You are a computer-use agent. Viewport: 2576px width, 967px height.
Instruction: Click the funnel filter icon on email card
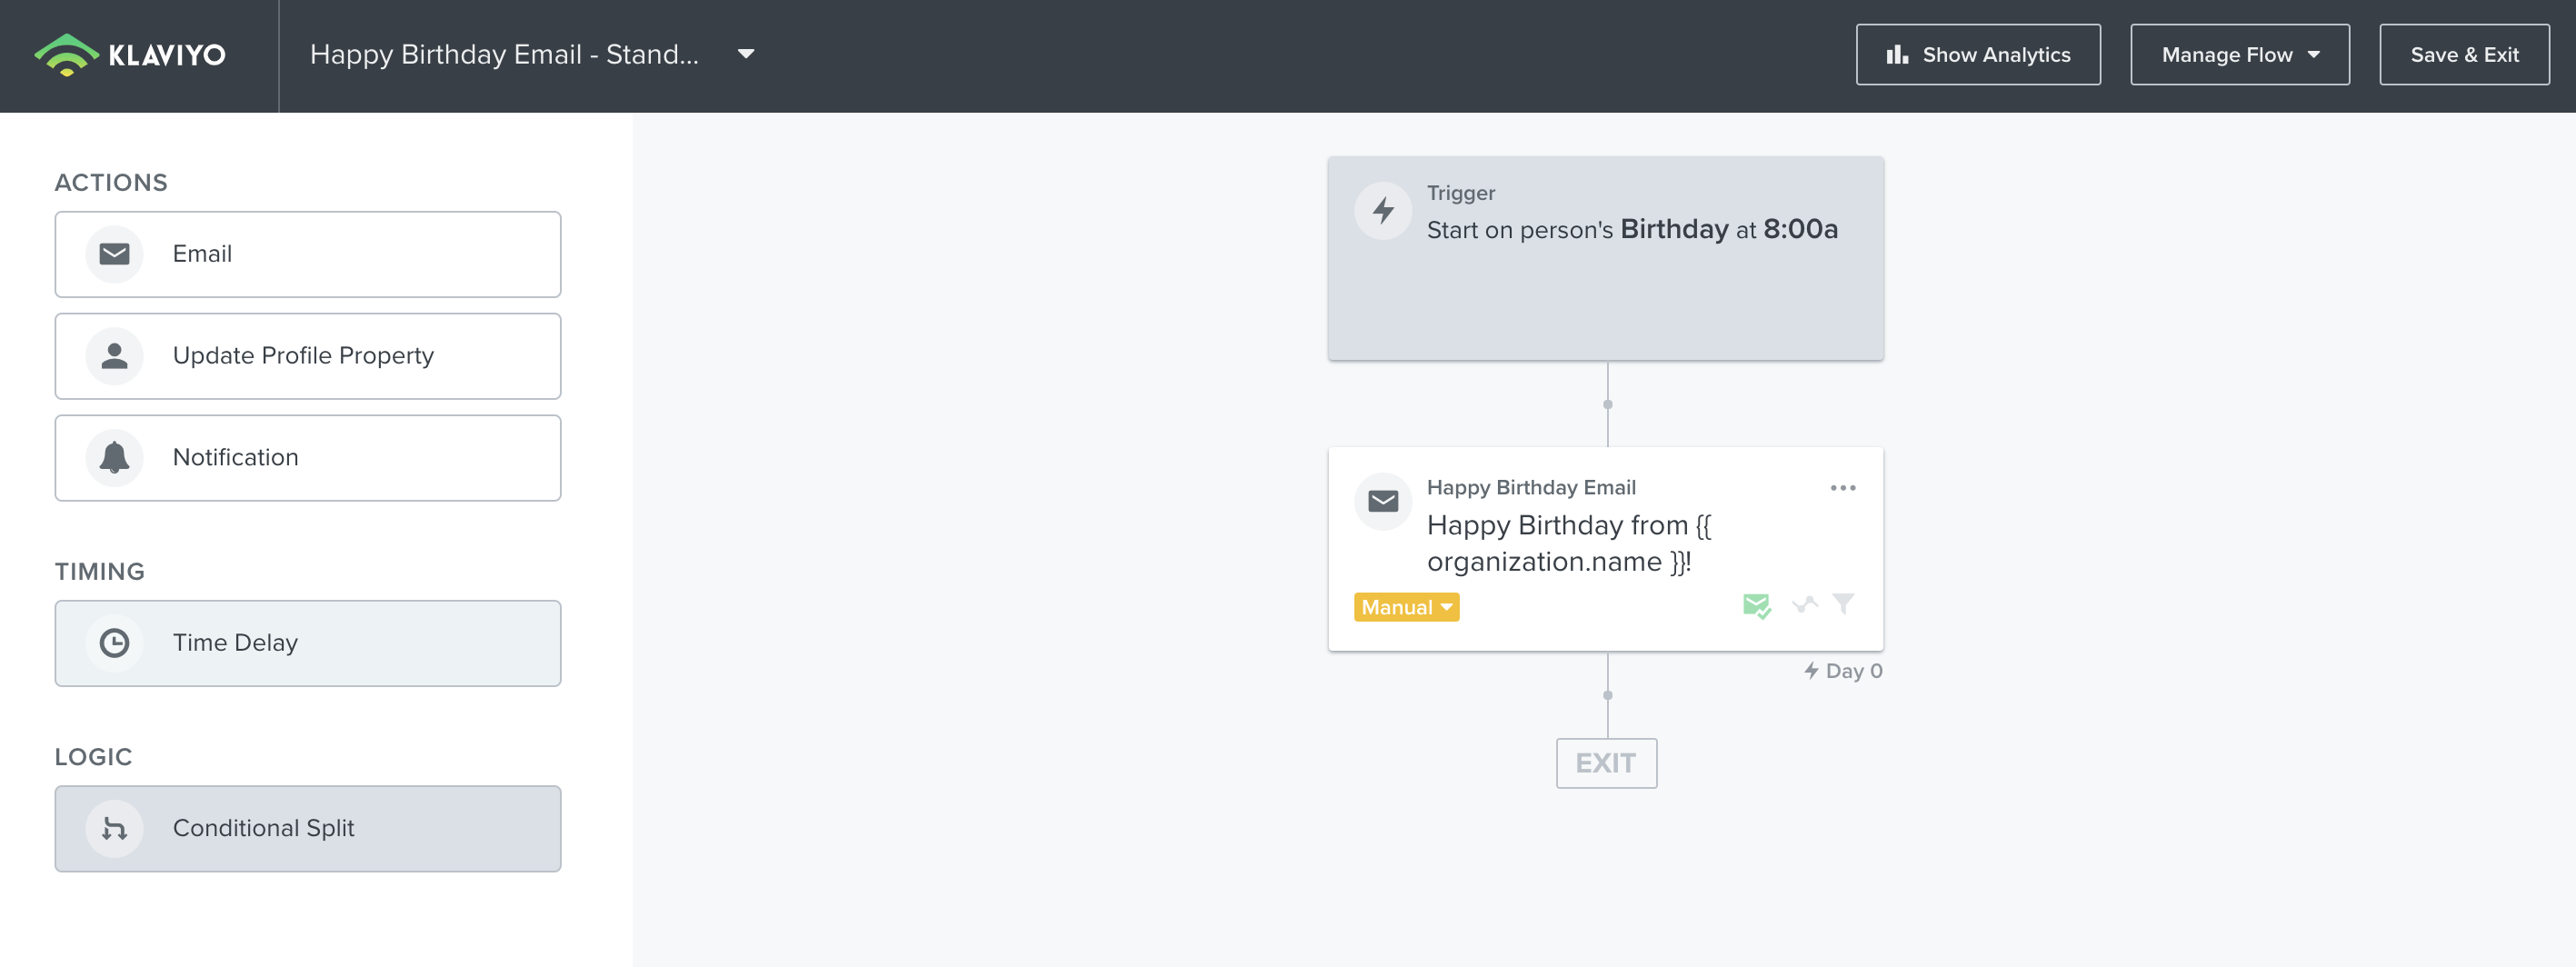(x=1843, y=603)
